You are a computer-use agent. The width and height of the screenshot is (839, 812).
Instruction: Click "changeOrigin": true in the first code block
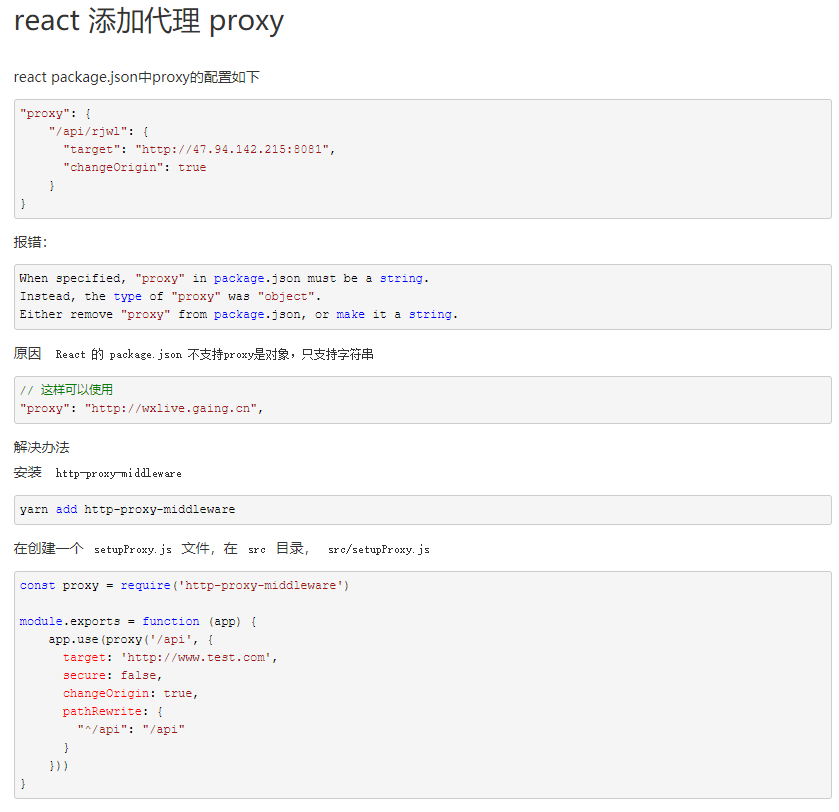click(x=134, y=167)
